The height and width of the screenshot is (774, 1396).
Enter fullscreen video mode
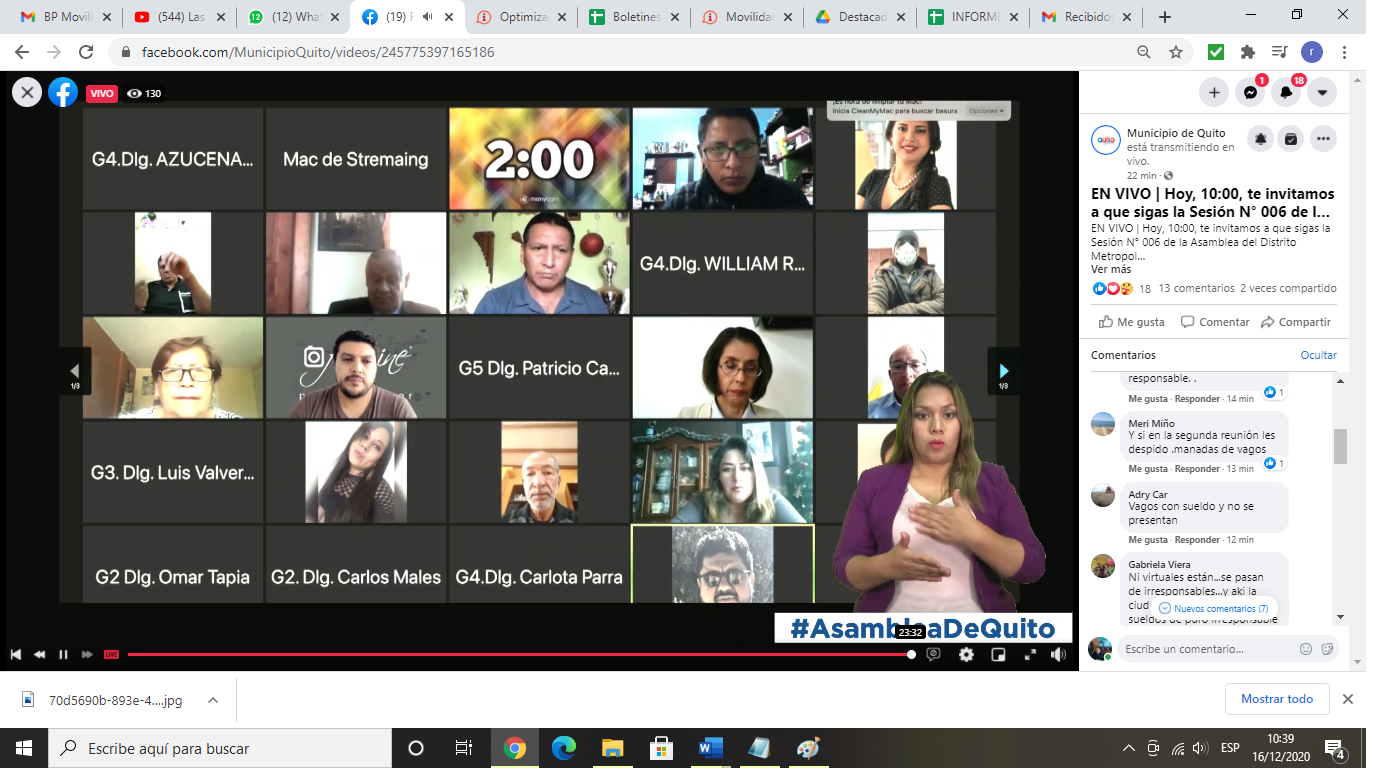(1029, 654)
